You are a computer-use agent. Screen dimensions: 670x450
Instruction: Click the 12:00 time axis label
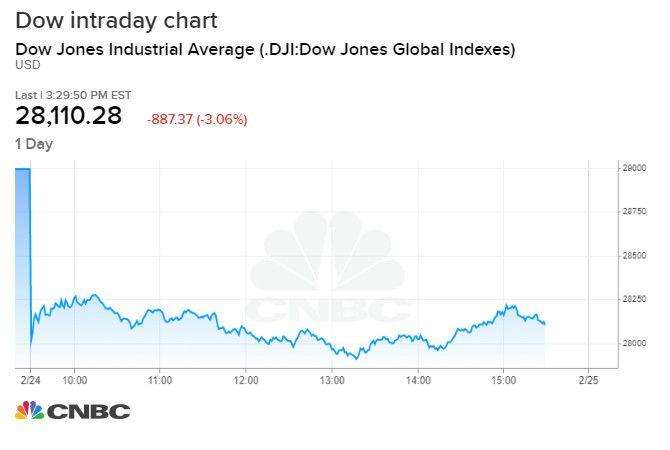pyautogui.click(x=246, y=380)
